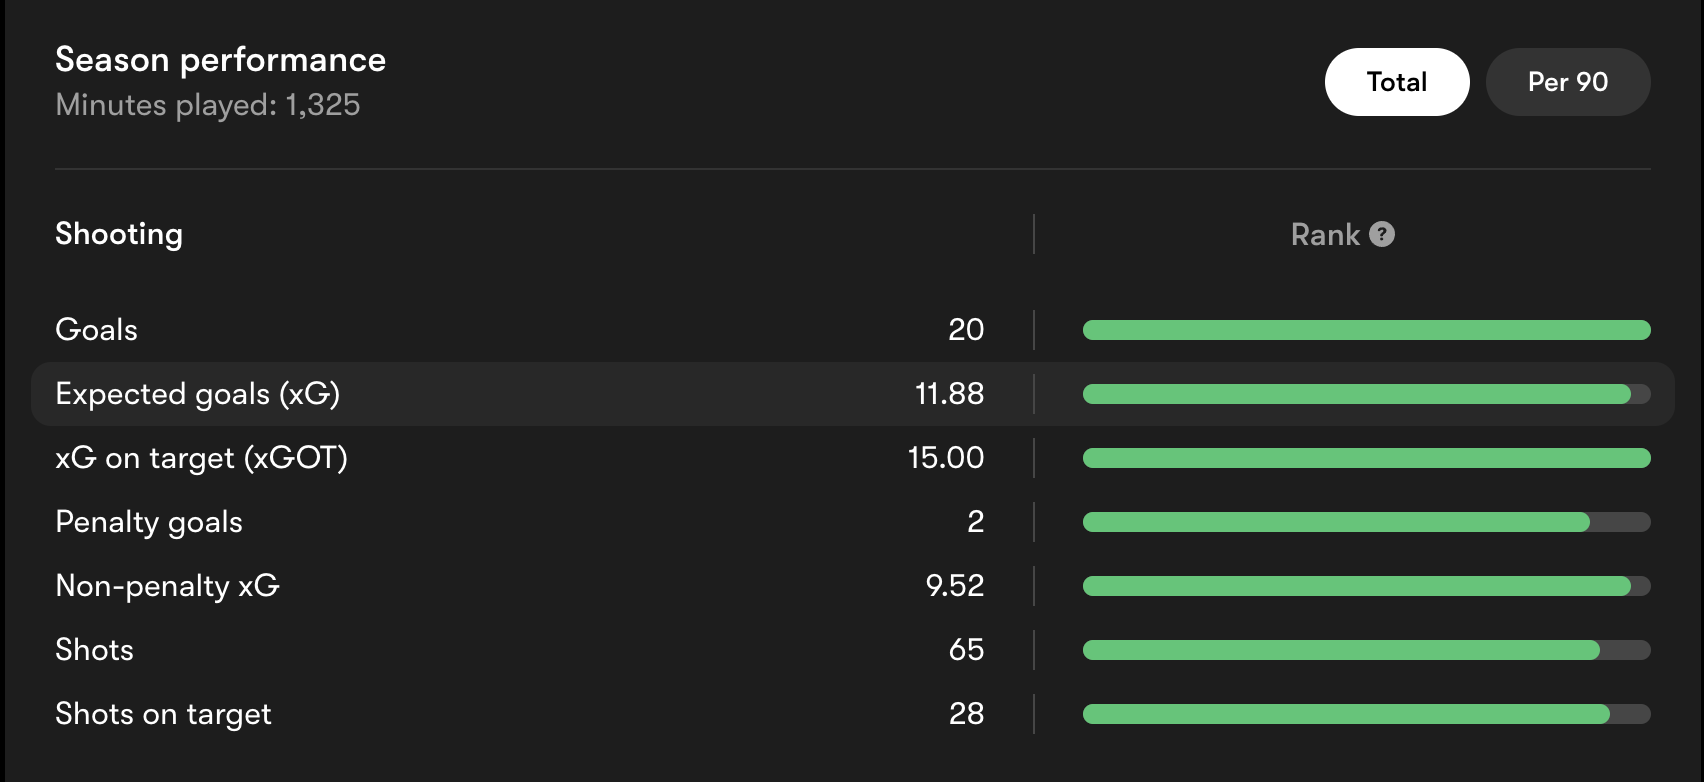
Task: Click the Shots rank progress bar
Action: coord(1366,650)
